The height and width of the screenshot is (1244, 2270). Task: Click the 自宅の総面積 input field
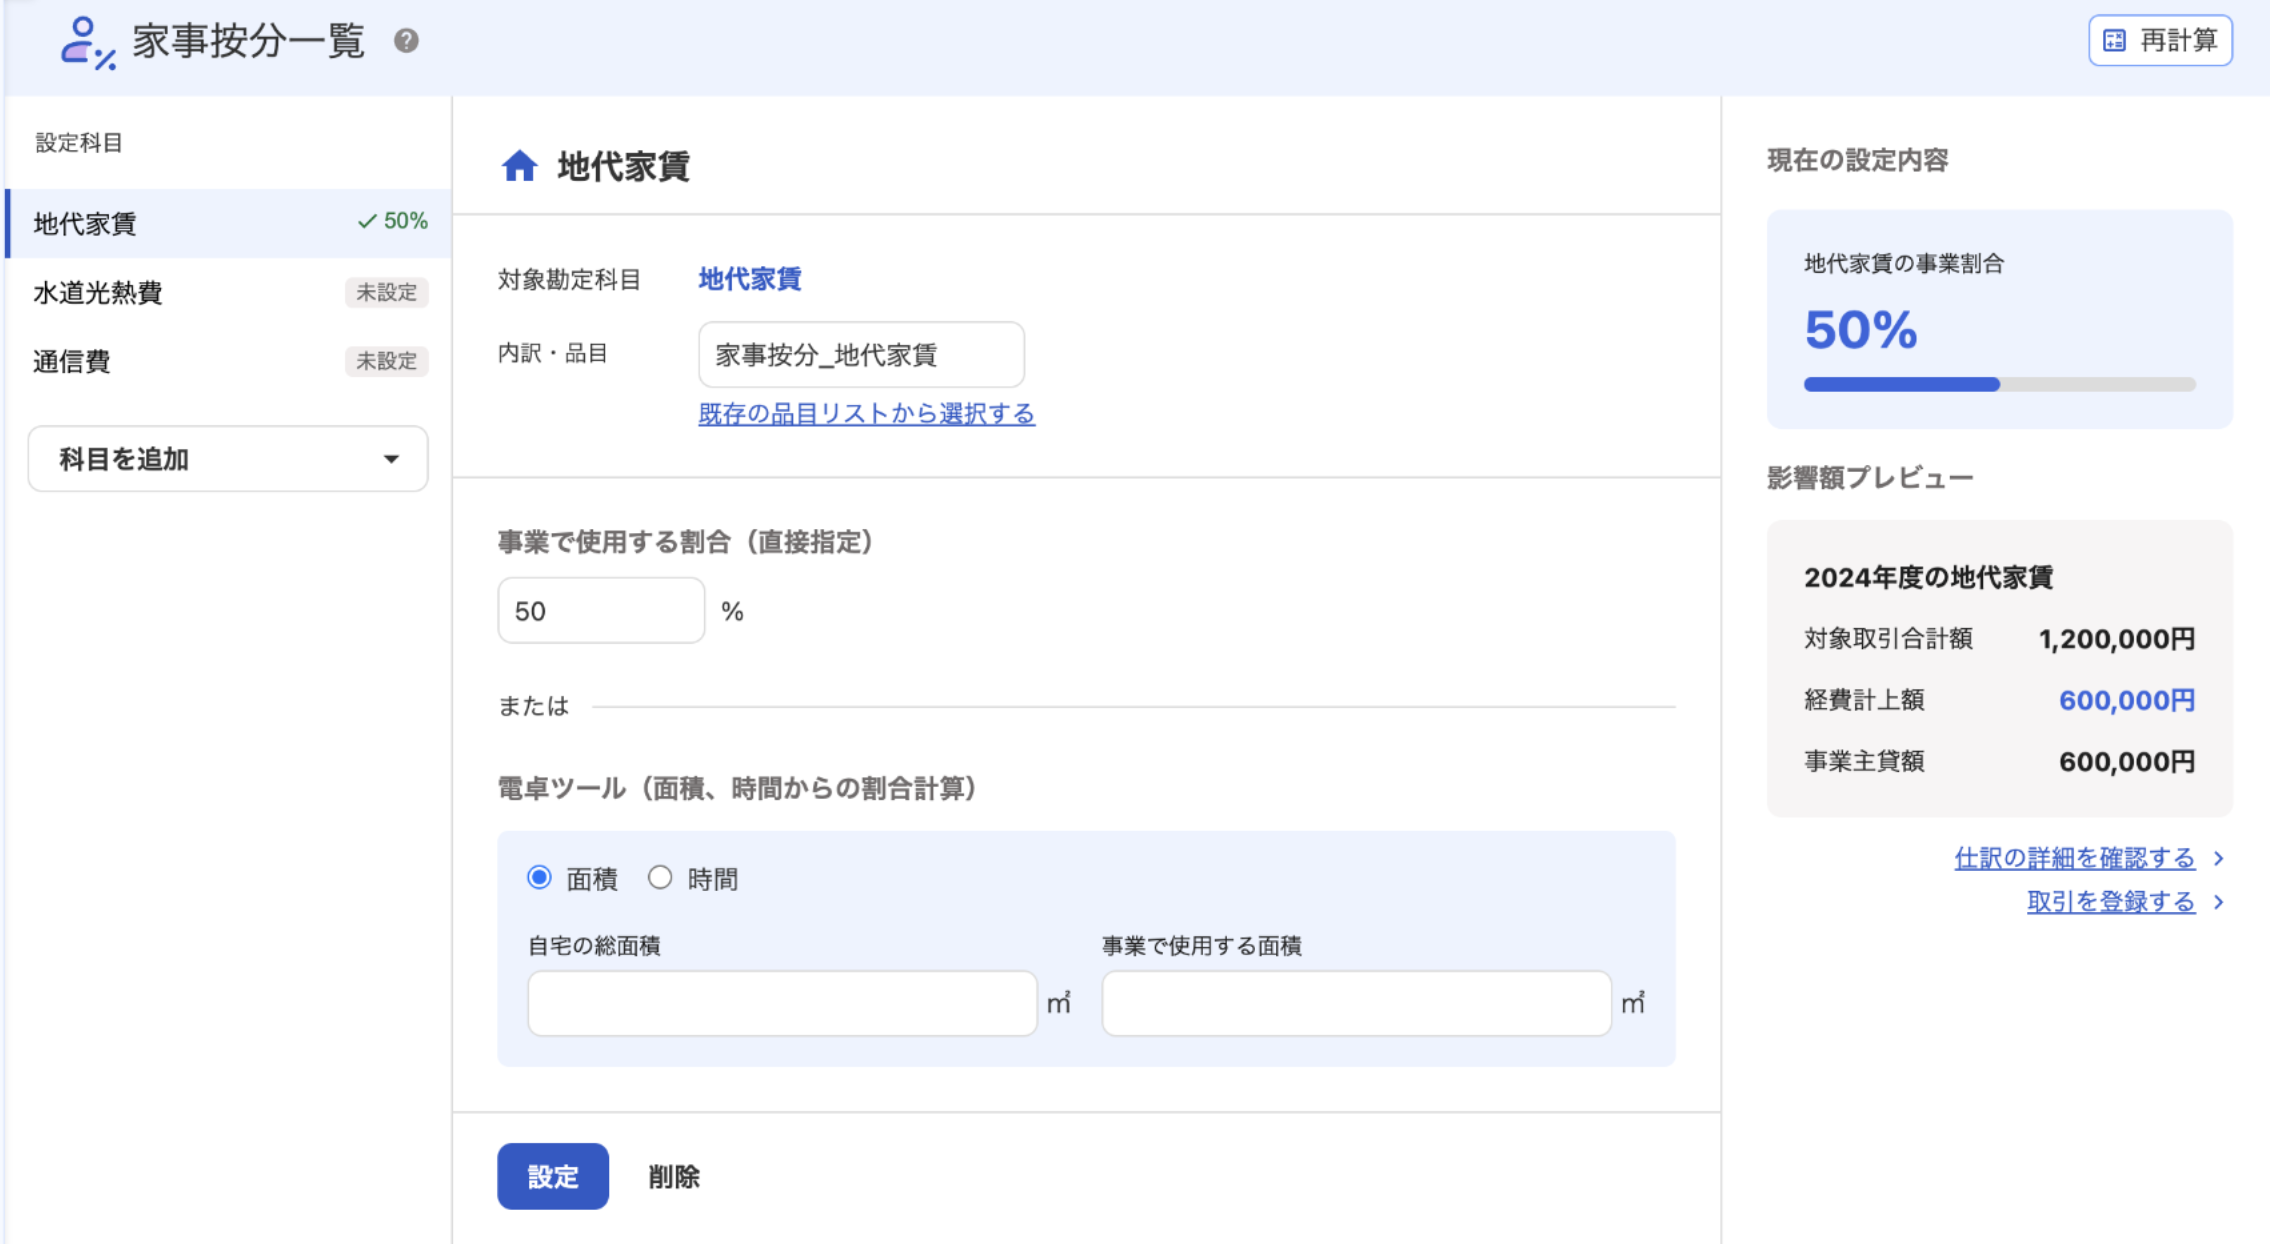pyautogui.click(x=783, y=1003)
